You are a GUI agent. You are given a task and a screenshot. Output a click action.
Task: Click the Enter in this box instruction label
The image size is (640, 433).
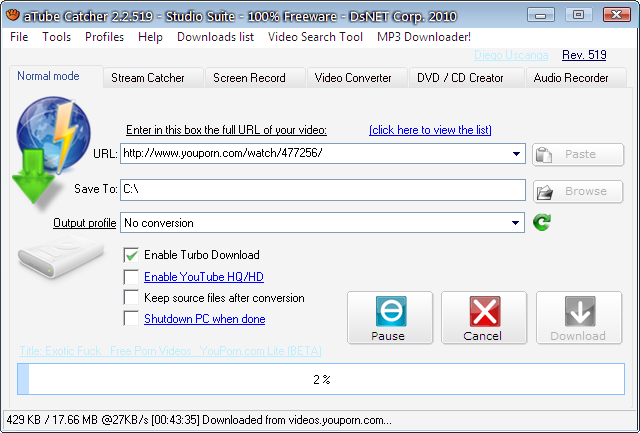click(x=226, y=130)
